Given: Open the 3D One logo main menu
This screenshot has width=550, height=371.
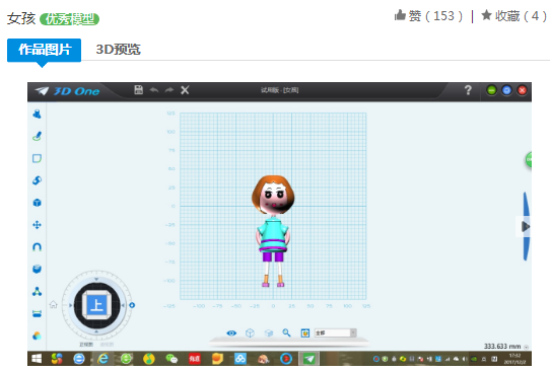Looking at the screenshot, I should (68, 92).
